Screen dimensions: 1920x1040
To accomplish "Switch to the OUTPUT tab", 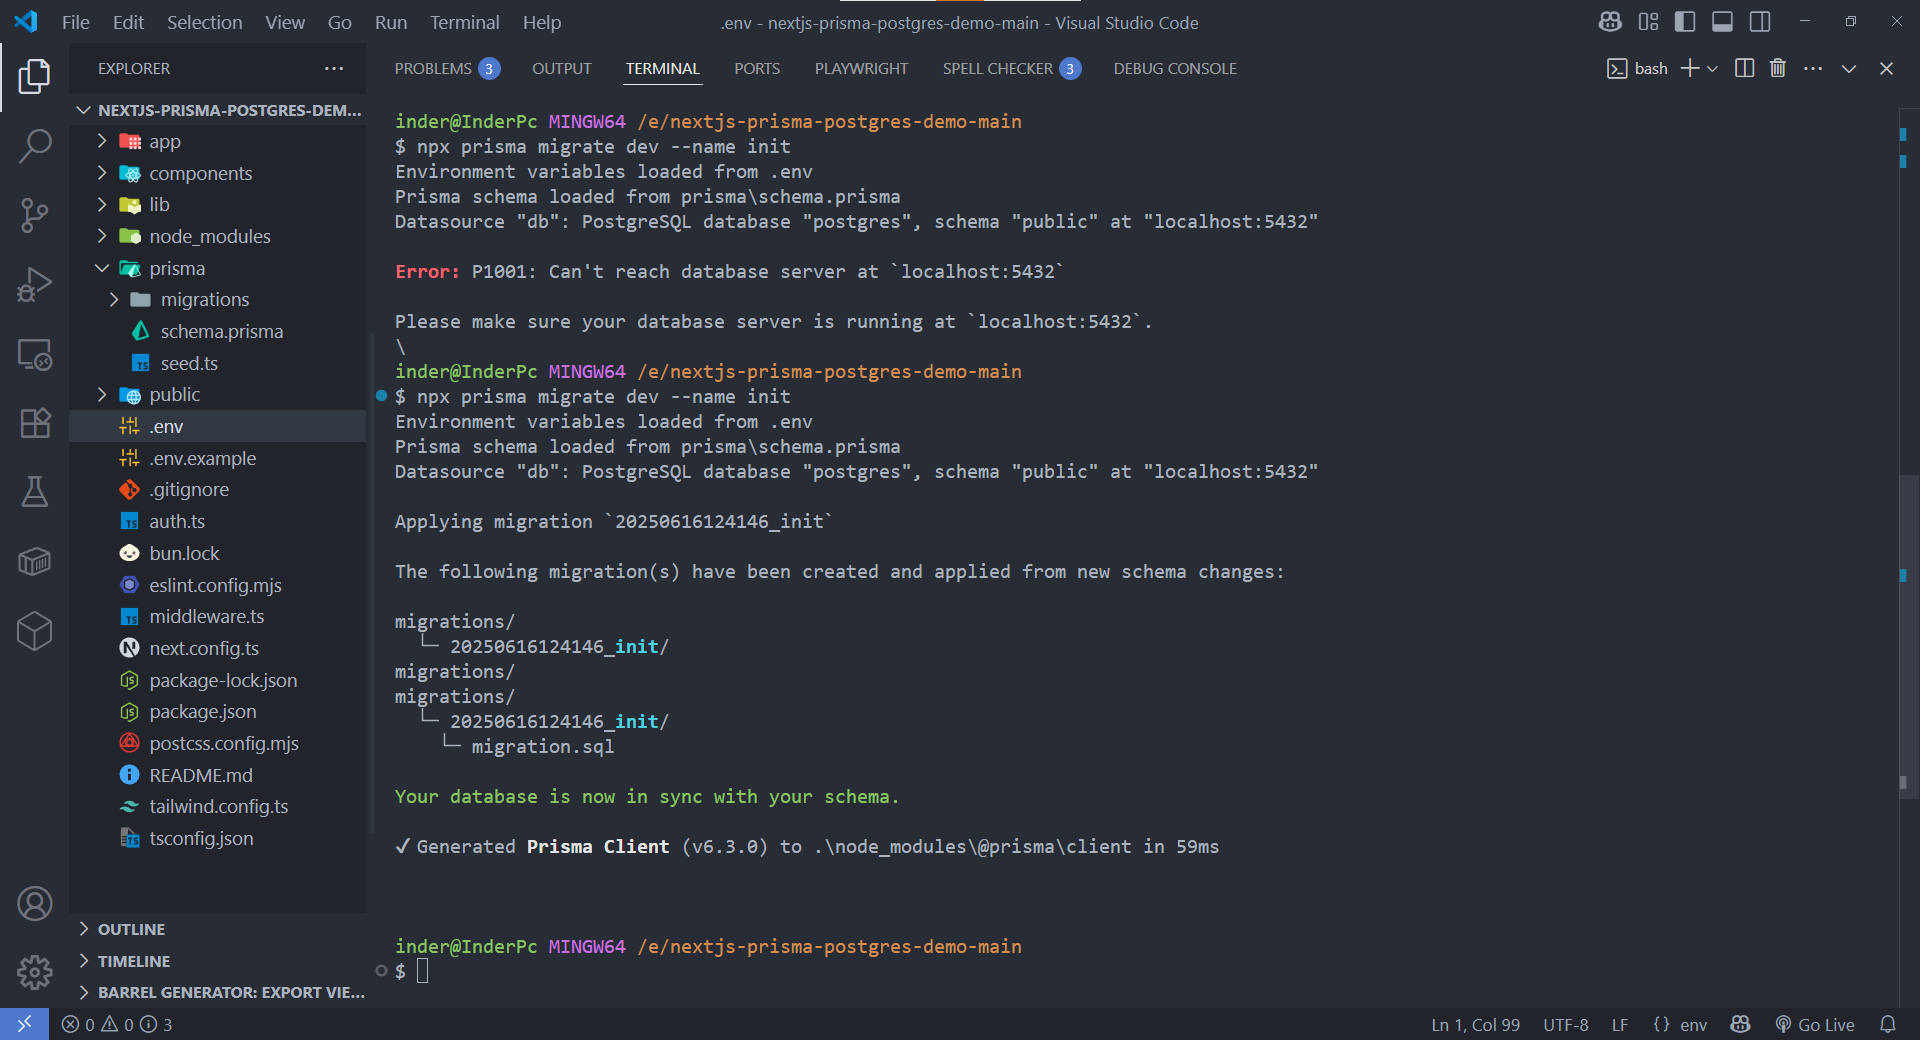I will [x=562, y=68].
